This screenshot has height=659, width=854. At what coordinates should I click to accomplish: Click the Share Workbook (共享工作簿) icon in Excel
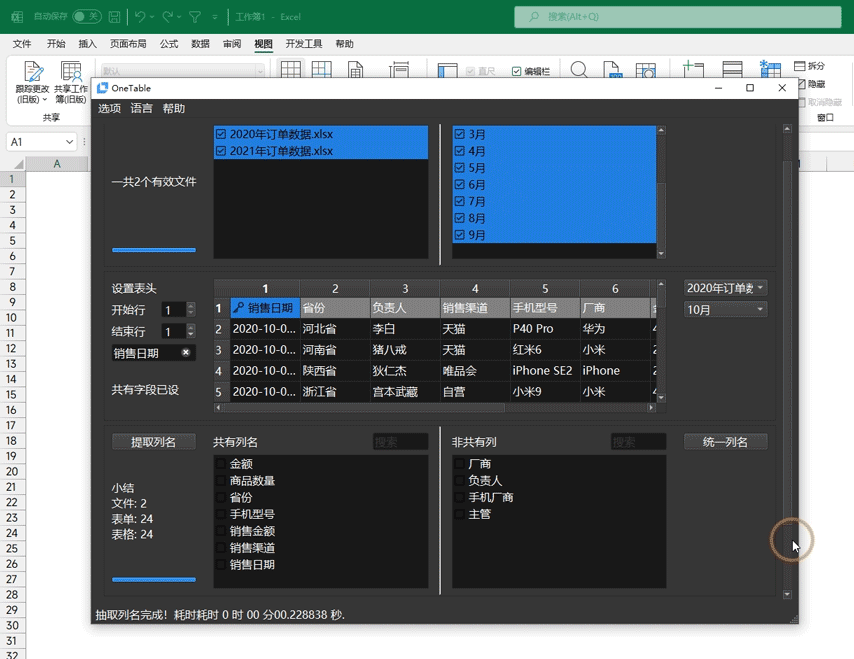coord(71,72)
